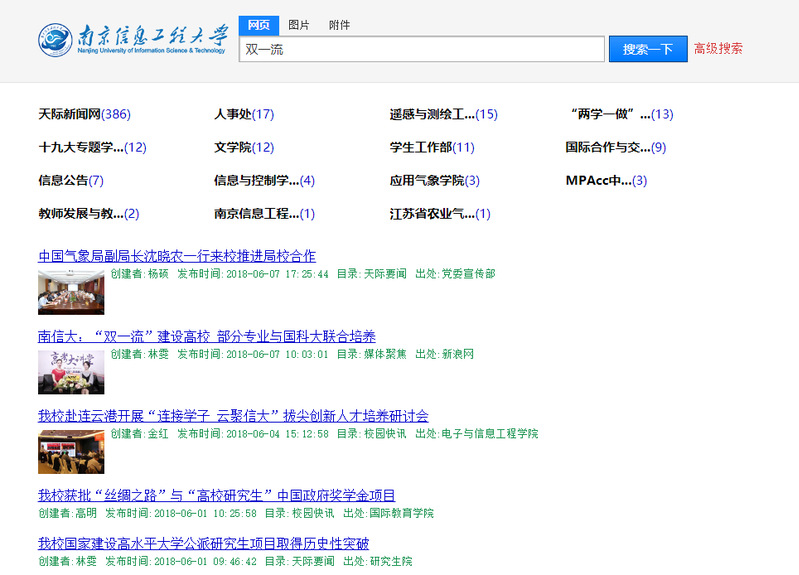Screen dimensions: 799x575
Task: Open article 我校国家建设高水平大学公派研究生项目
Action: [x=203, y=544]
